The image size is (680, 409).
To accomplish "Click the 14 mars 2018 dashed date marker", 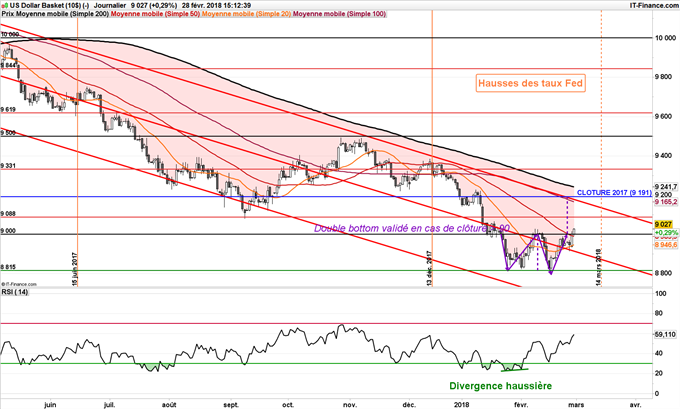I will [598, 267].
